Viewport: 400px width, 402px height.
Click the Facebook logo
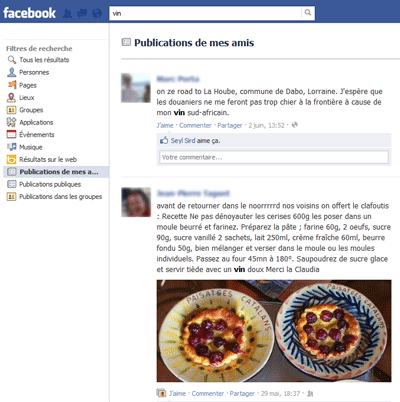click(29, 13)
